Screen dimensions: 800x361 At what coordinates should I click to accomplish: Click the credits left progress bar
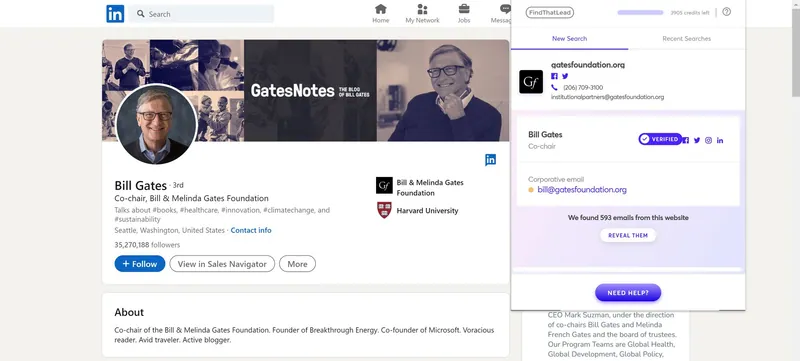pos(640,12)
